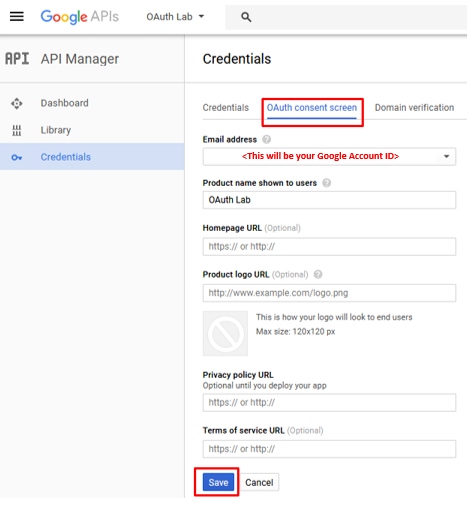469x510 pixels.
Task: Click the logo preview placeholder thumbnail
Action: point(225,333)
